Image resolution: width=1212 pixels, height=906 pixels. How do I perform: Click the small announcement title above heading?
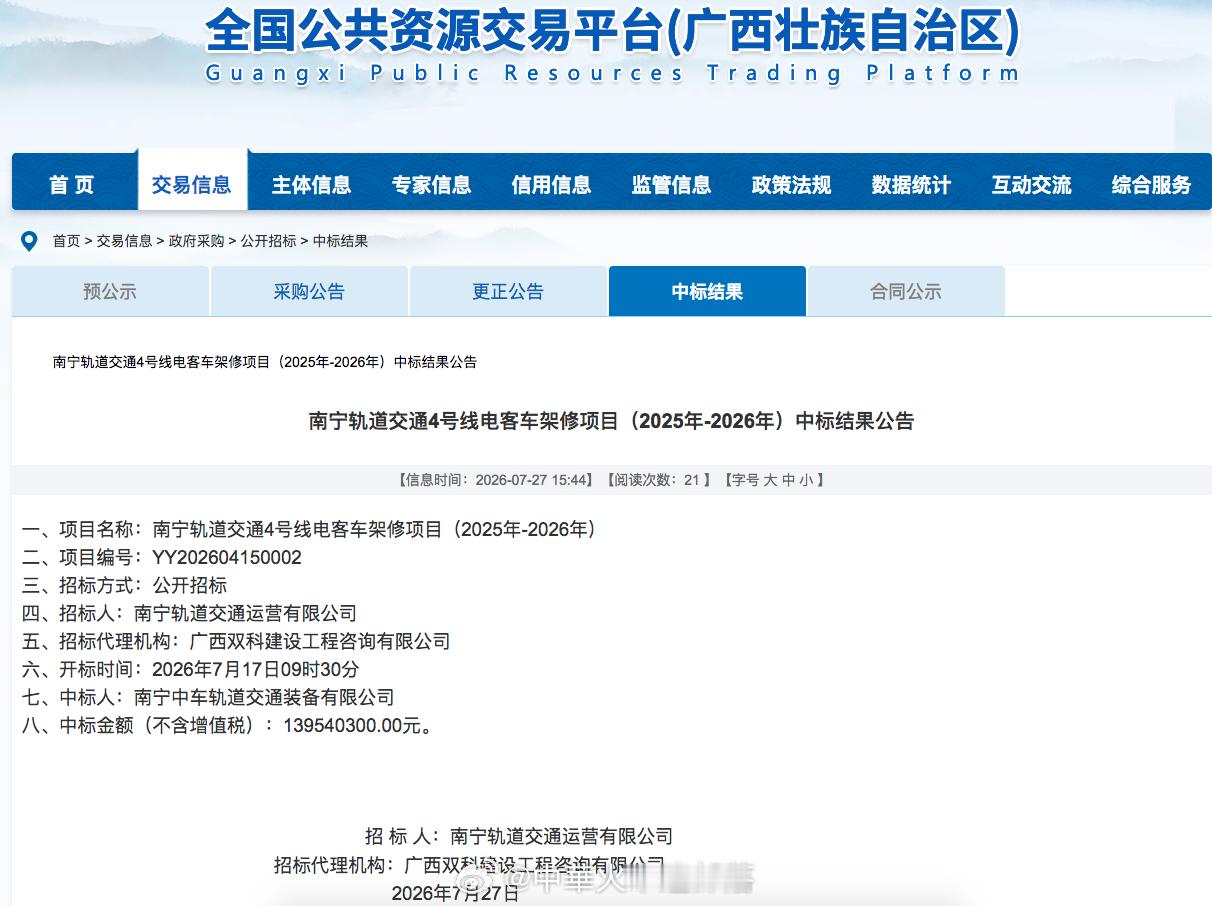point(265,362)
